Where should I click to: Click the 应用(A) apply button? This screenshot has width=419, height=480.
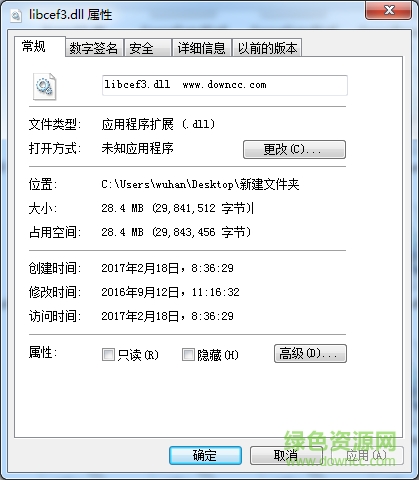pos(367,455)
